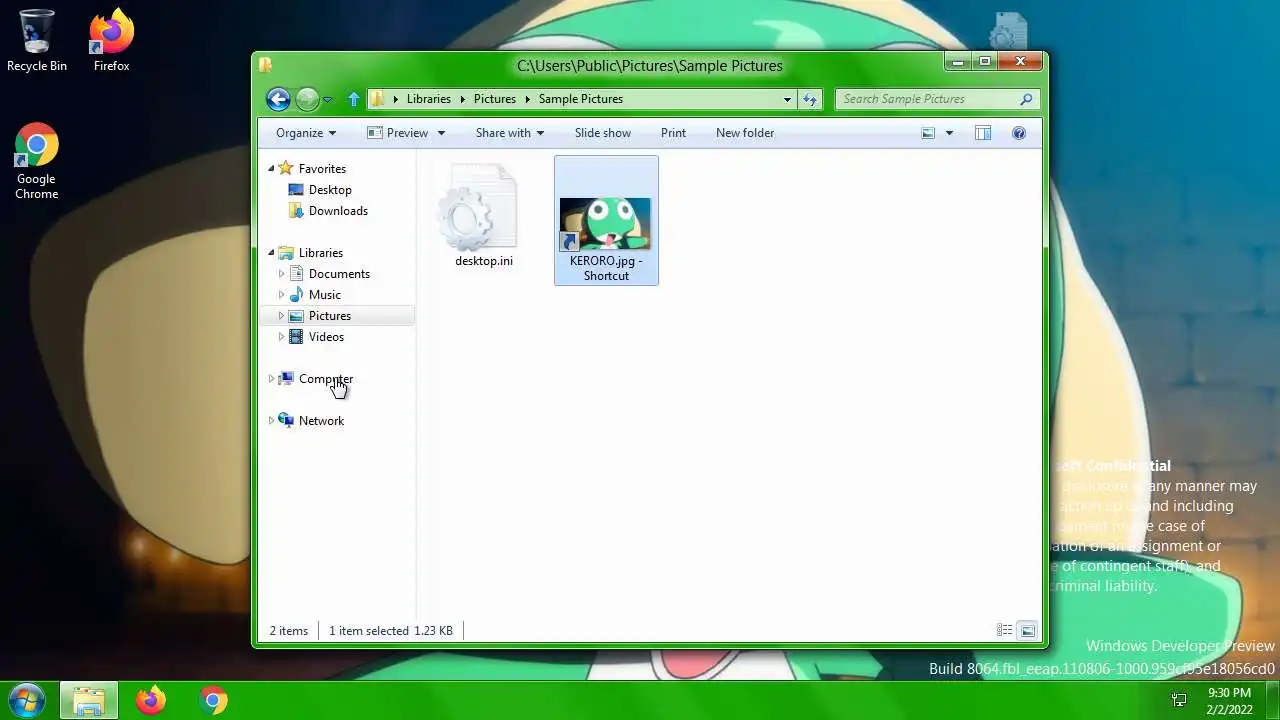Click the green Up folder arrow
The width and height of the screenshot is (1280, 720).
tap(353, 99)
